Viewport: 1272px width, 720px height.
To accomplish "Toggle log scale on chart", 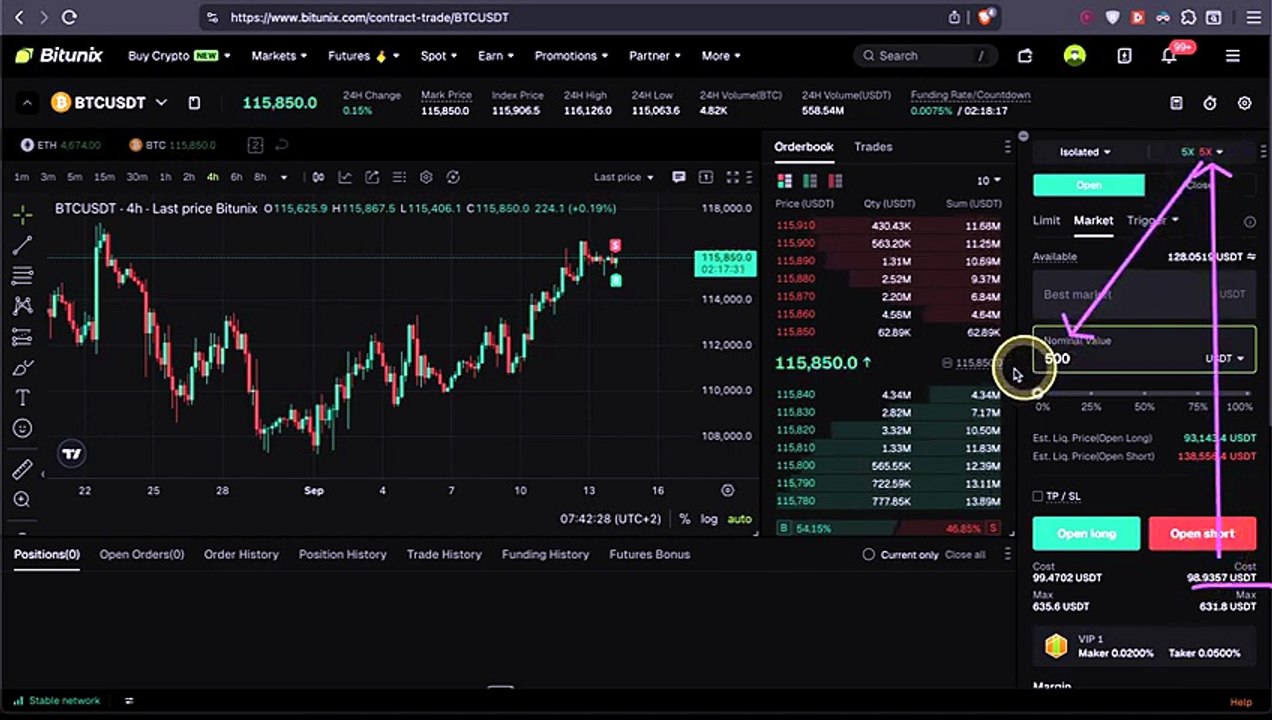I will point(709,519).
